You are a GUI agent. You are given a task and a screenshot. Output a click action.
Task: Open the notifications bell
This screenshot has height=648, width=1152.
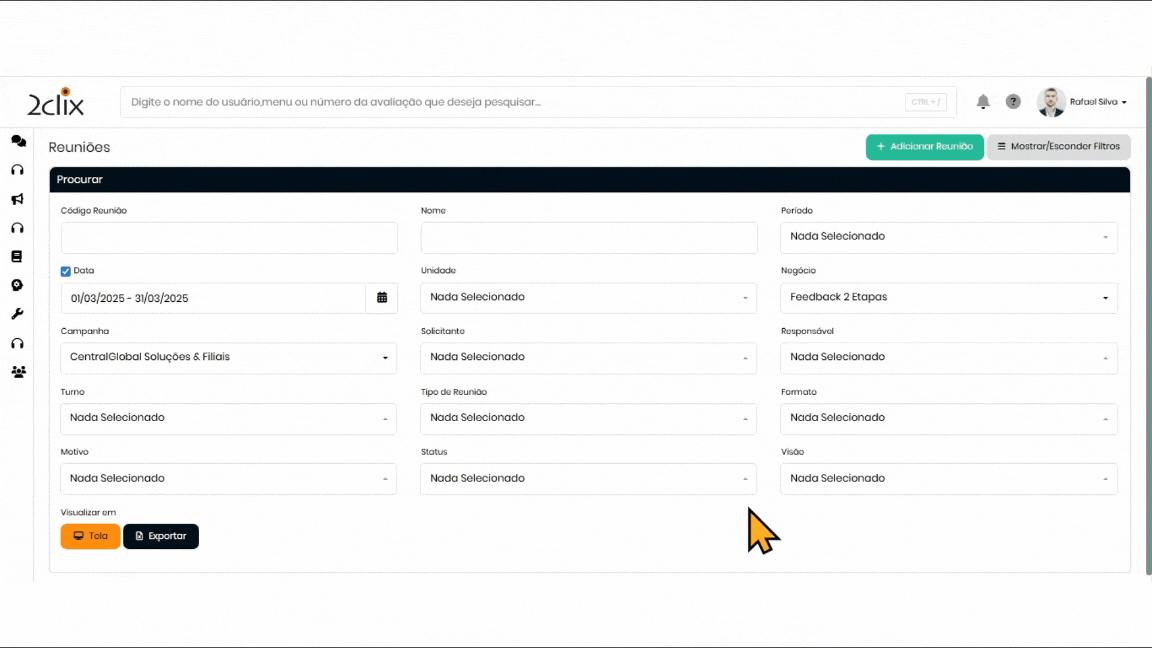pos(983,102)
